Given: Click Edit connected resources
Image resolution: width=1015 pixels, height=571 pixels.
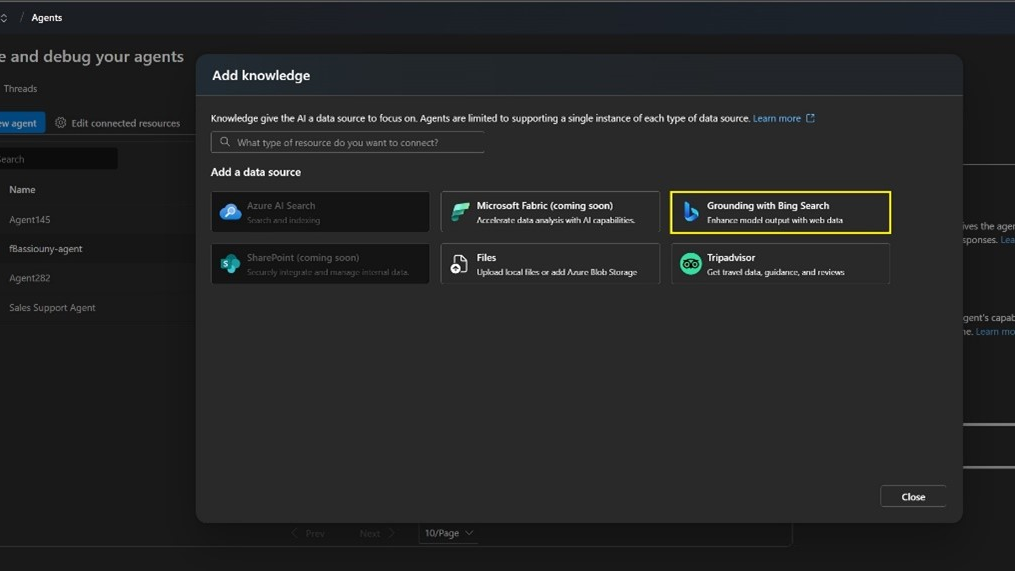Looking at the screenshot, I should point(117,122).
